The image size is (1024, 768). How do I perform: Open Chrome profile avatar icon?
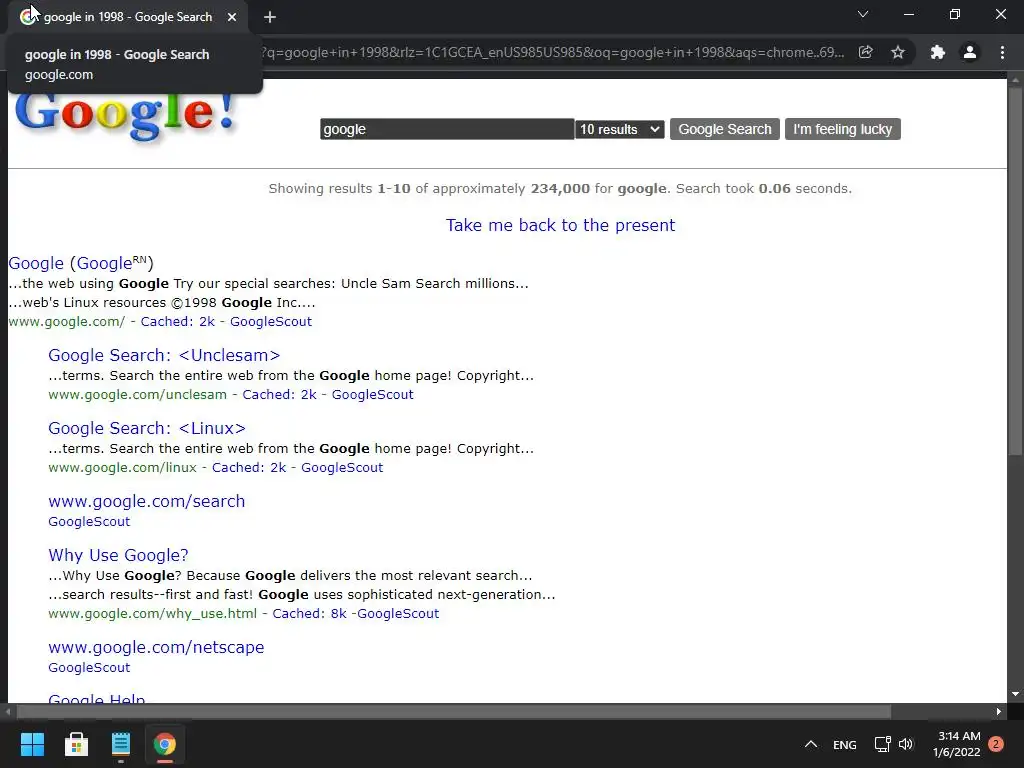[970, 52]
